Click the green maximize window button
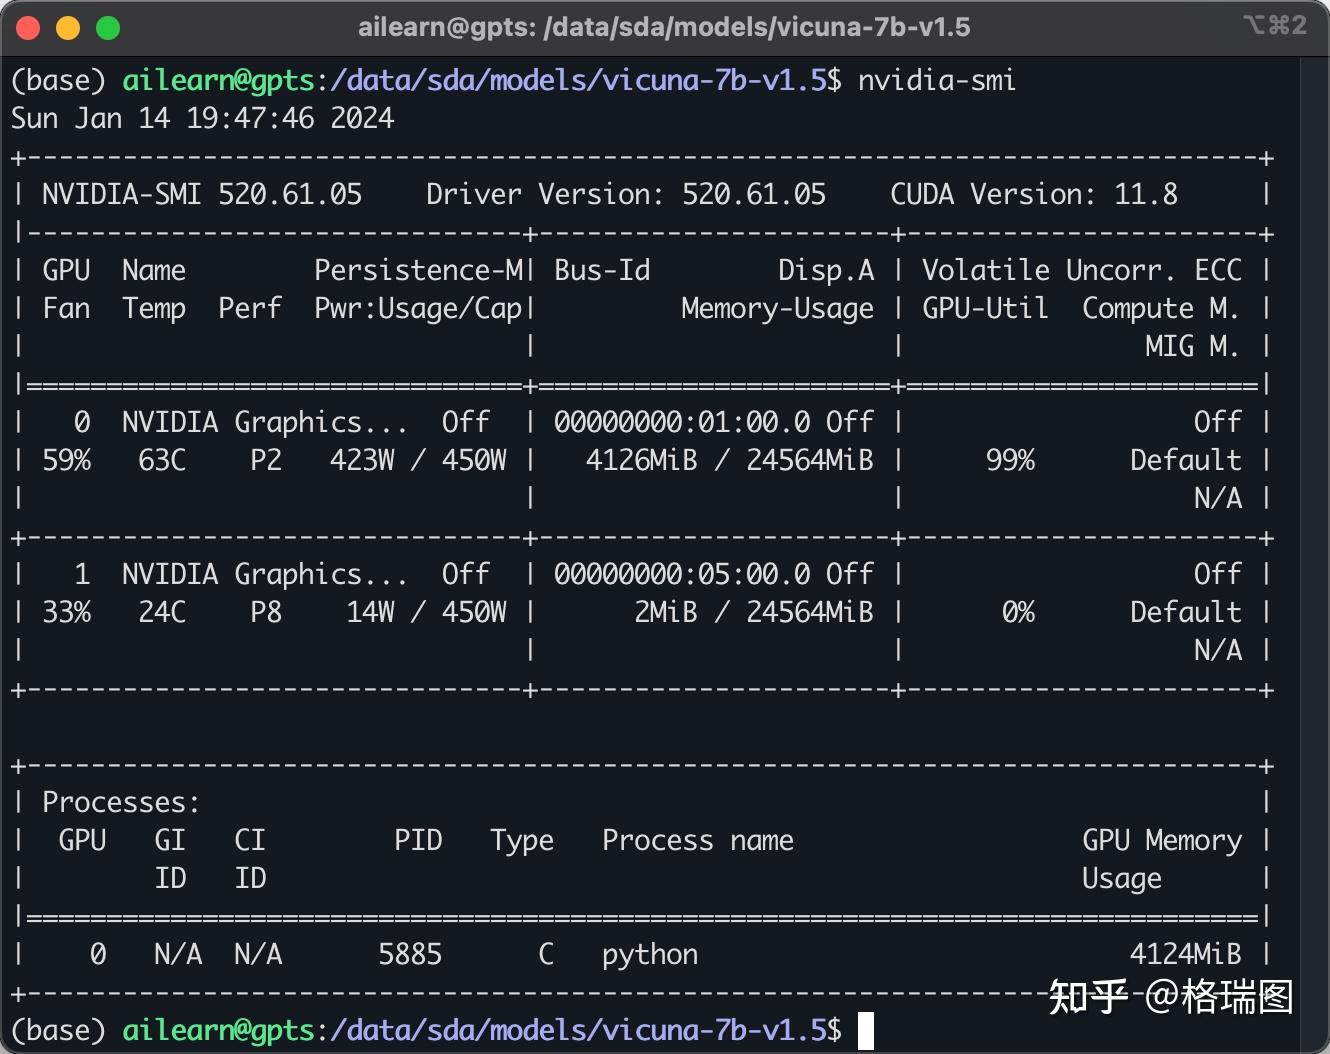 (x=108, y=28)
